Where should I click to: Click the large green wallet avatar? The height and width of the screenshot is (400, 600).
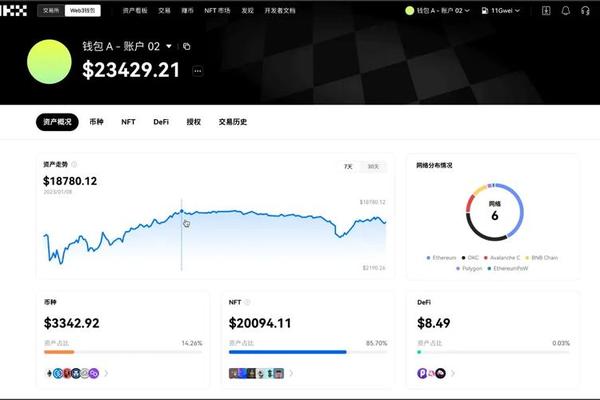(49, 62)
